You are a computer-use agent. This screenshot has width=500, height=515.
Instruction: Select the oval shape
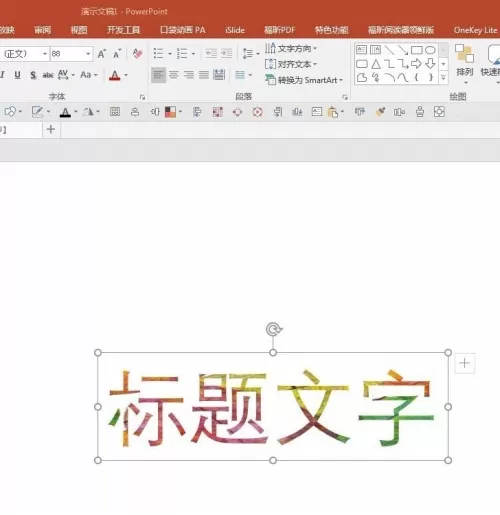point(430,50)
